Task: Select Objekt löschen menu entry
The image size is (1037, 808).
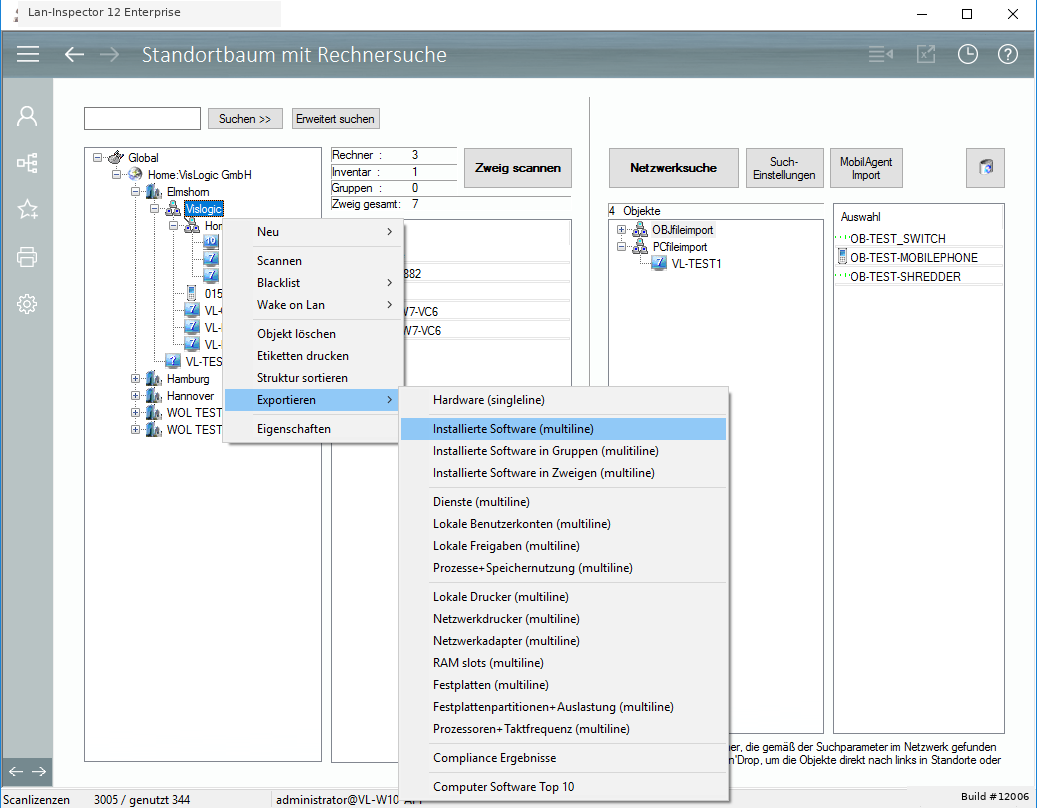Action: [312, 334]
